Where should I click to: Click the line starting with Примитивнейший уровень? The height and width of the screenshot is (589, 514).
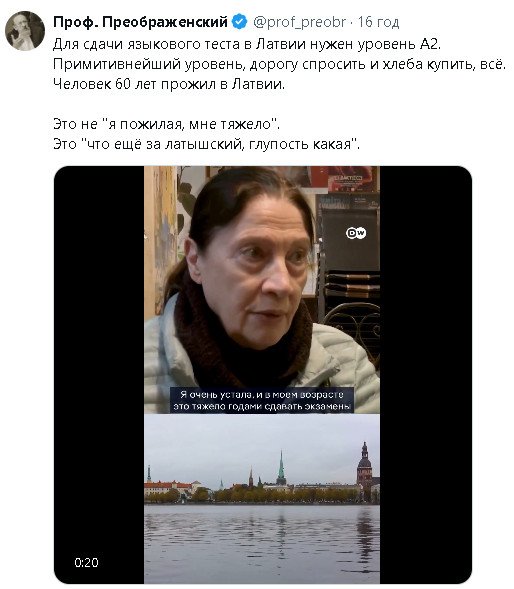click(280, 64)
